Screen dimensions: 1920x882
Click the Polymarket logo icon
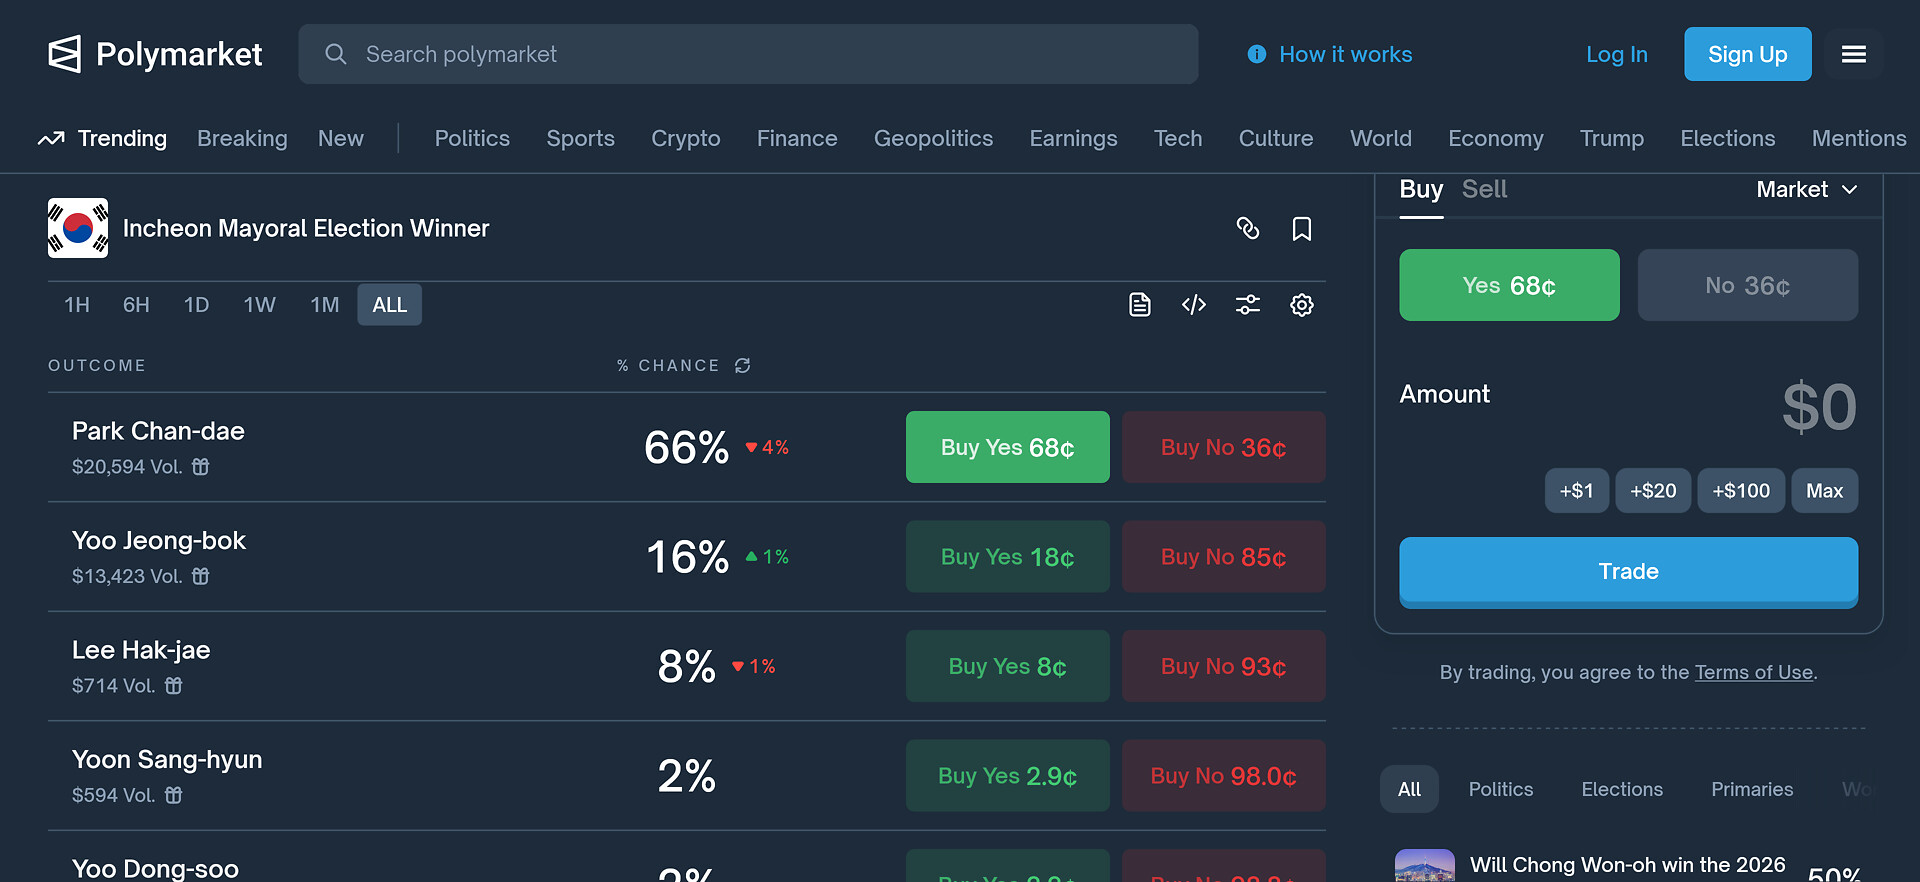point(65,54)
